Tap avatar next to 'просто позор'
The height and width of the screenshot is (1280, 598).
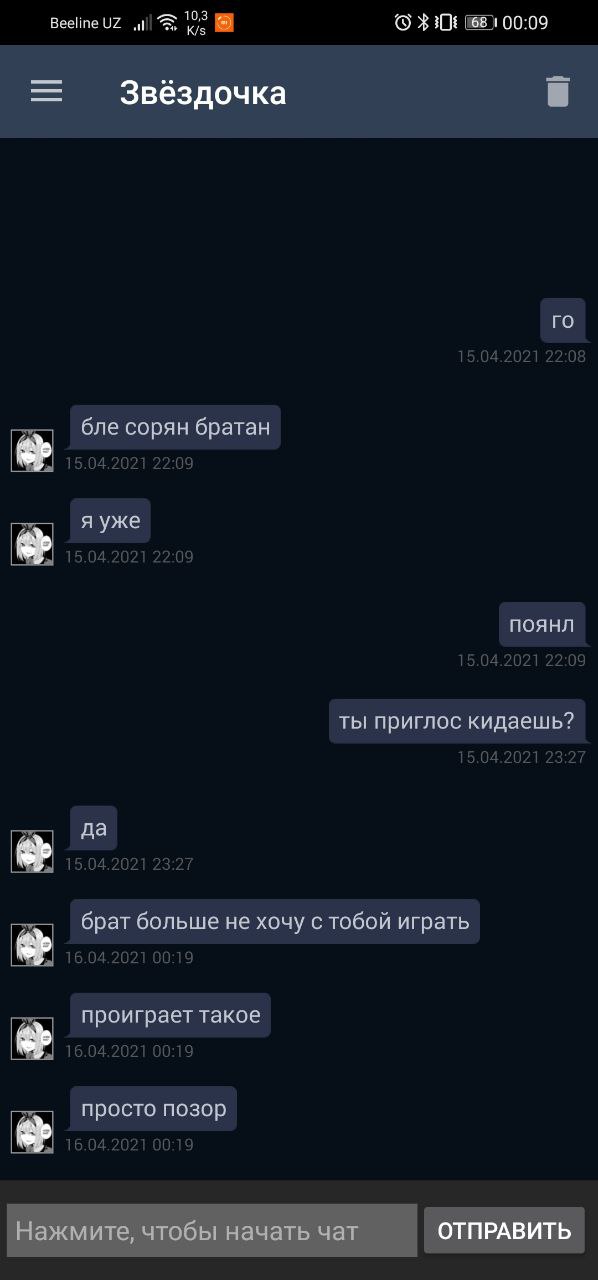tap(32, 1132)
